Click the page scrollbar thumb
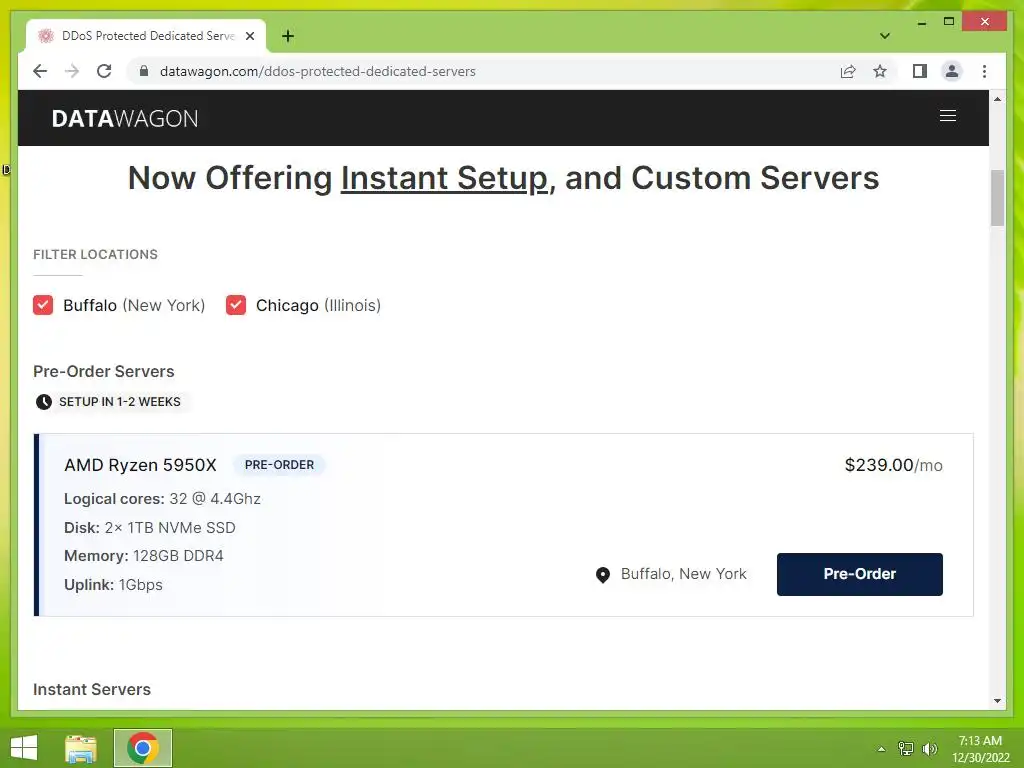Viewport: 1024px width, 768px height. (997, 198)
